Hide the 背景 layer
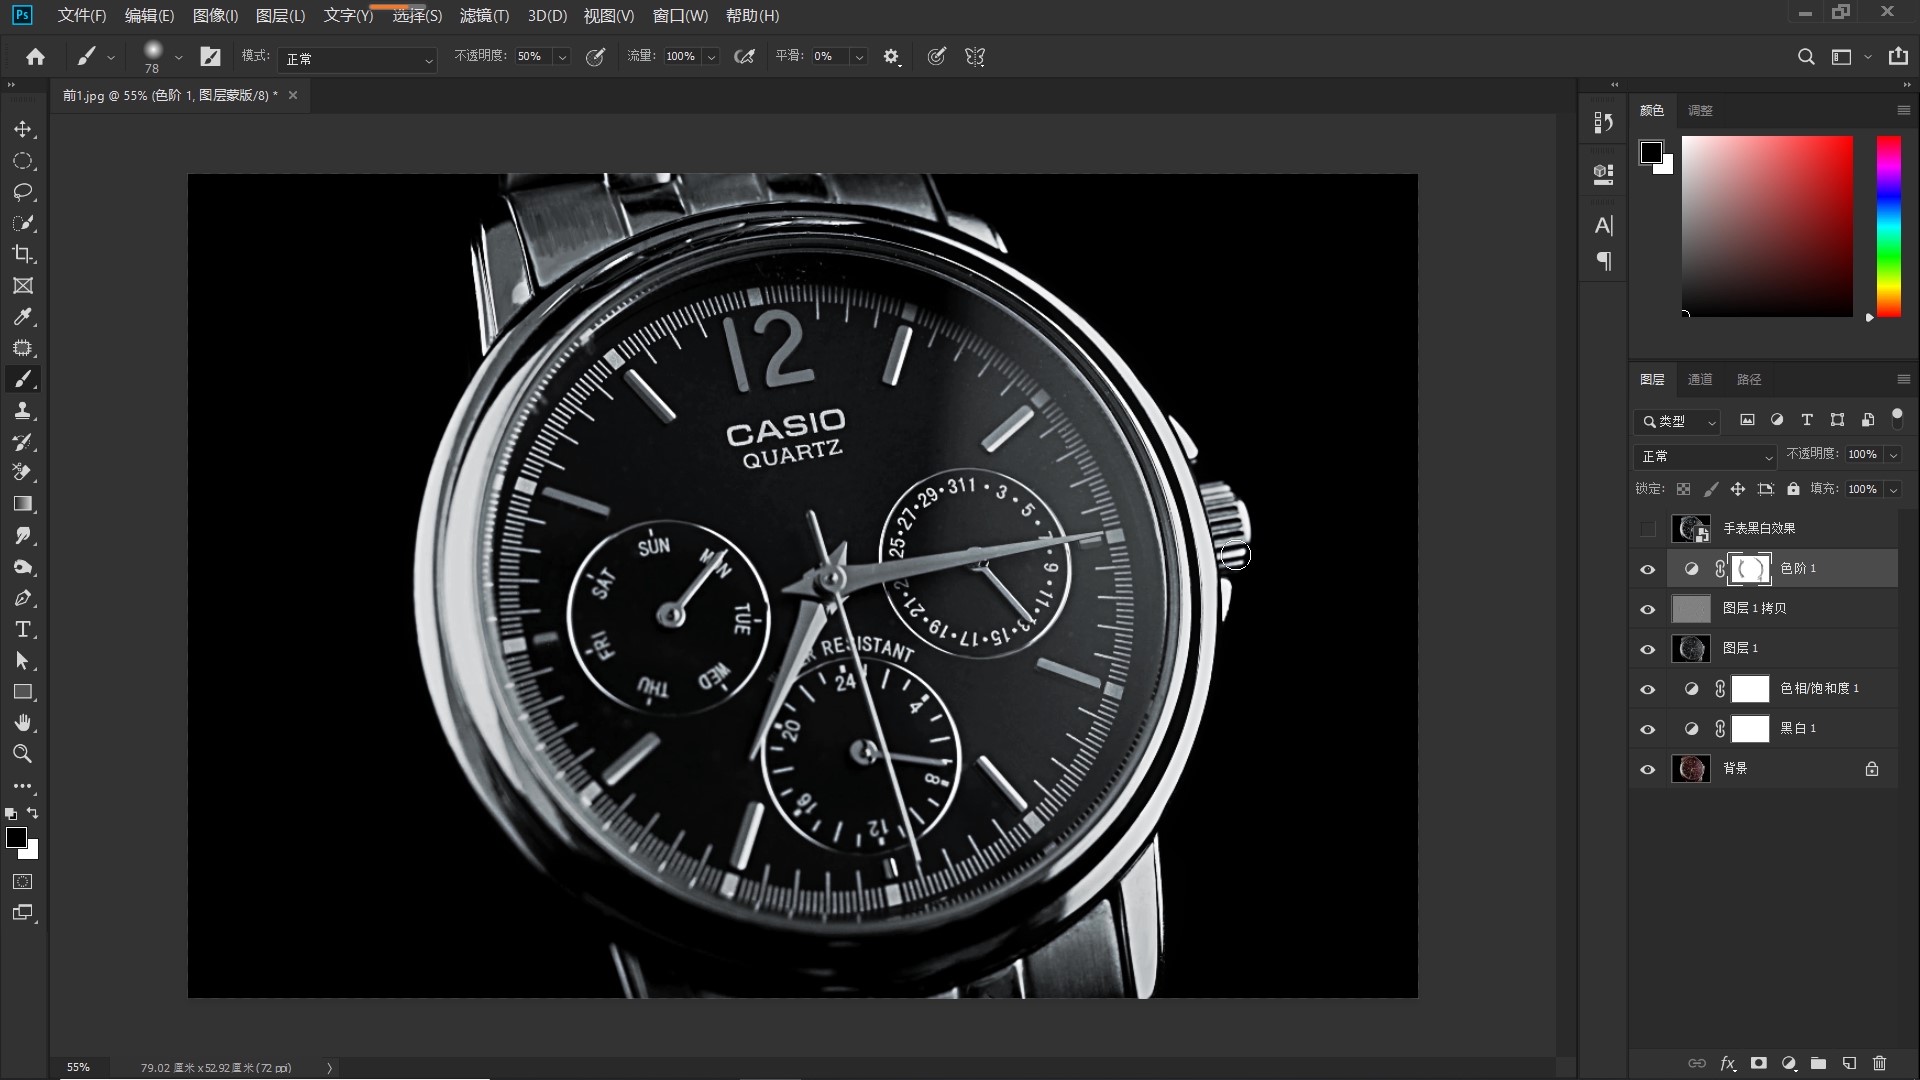1920x1080 pixels. point(1648,769)
